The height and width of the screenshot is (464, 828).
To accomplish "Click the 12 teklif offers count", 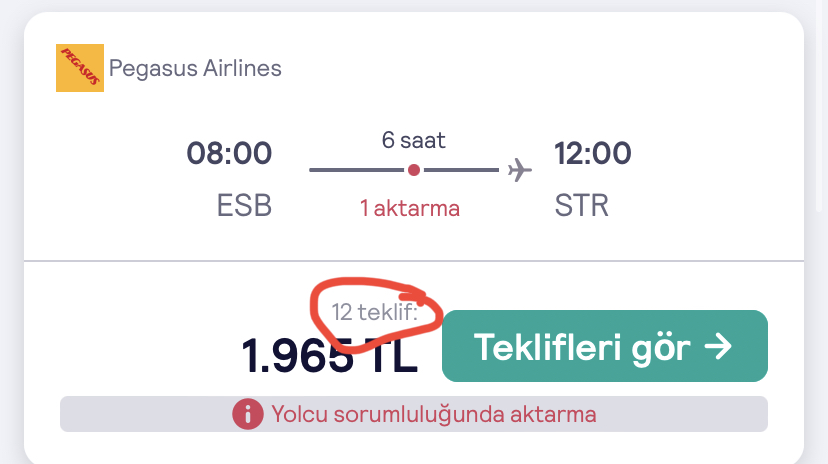I will pos(374,313).
